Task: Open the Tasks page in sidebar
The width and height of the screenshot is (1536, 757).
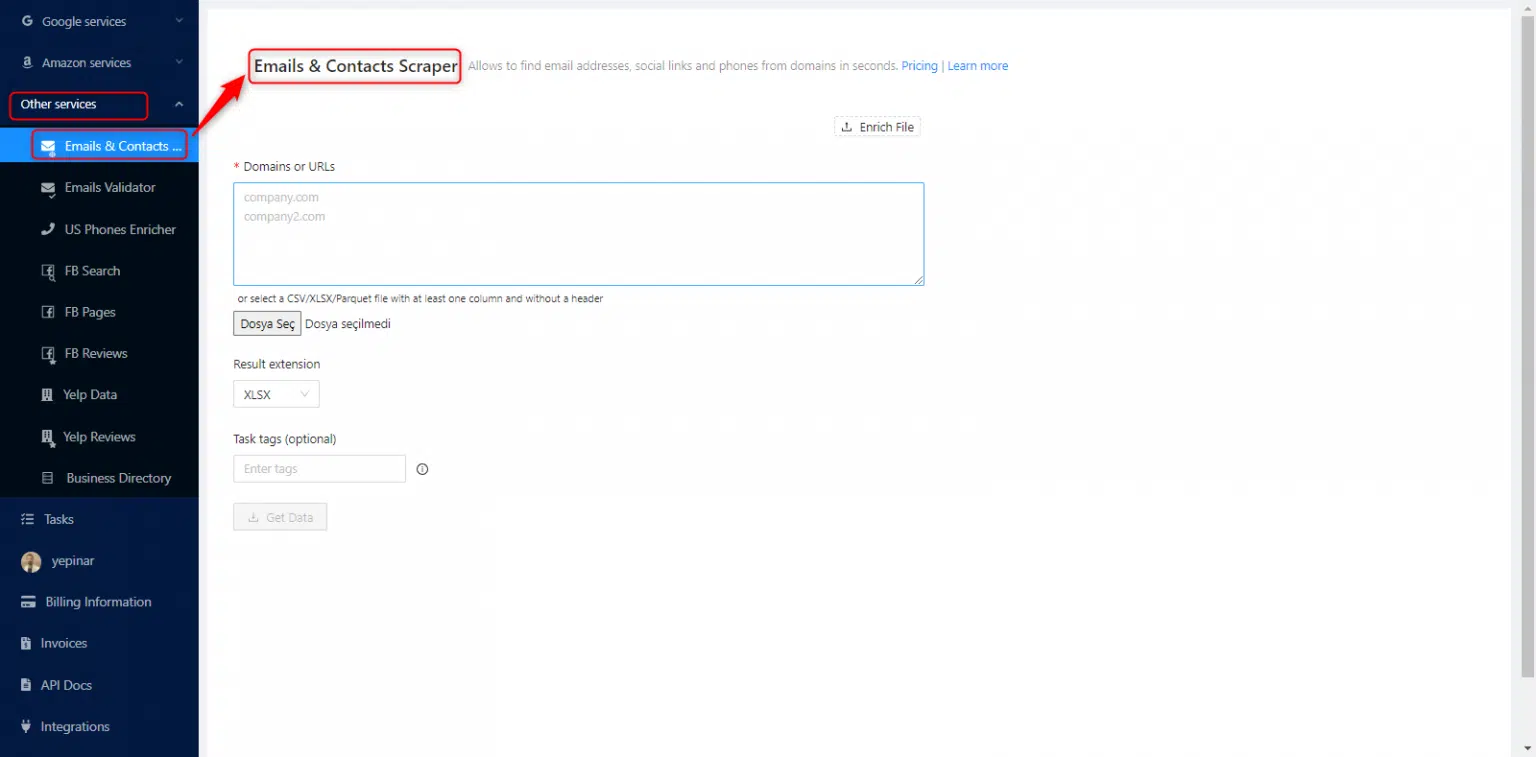Action: click(58, 520)
